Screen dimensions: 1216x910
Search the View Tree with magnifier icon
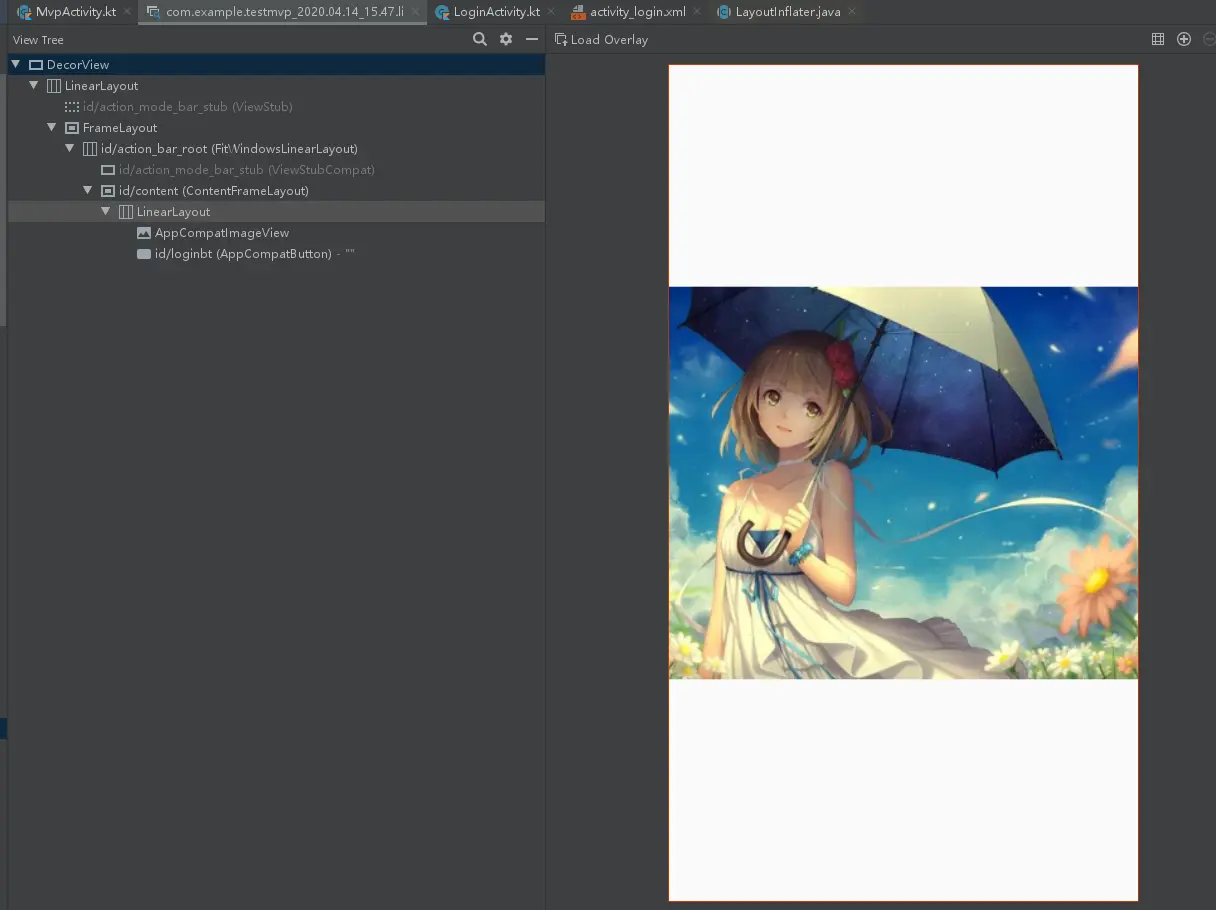[480, 39]
